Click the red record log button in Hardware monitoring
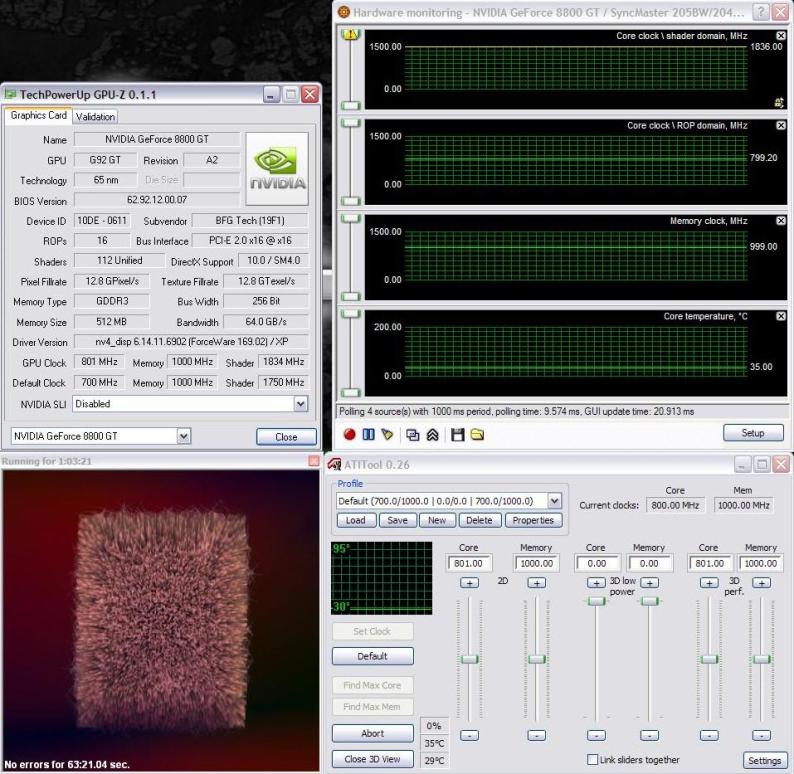Screen dimensions: 794x774 pyautogui.click(x=349, y=434)
